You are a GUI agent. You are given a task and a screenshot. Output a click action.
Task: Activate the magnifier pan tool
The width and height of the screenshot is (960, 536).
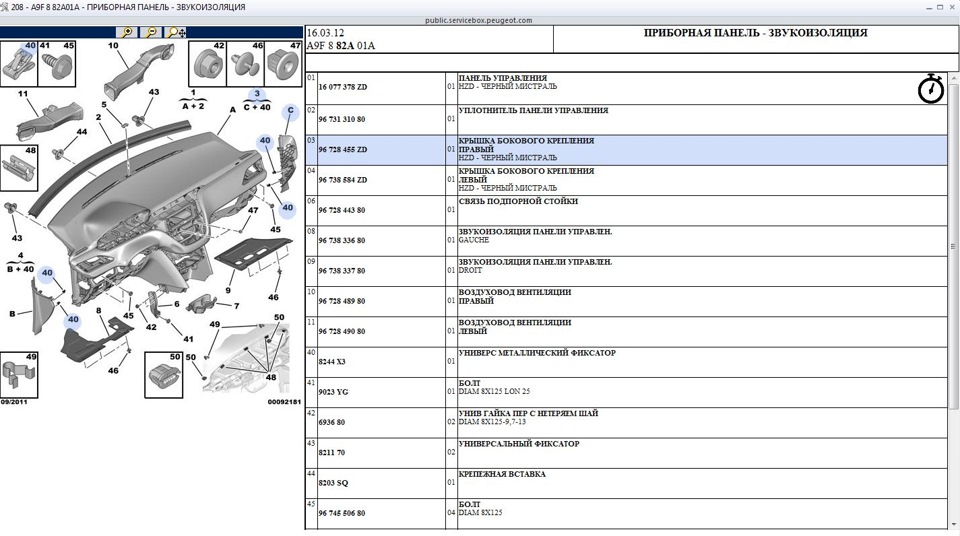pyautogui.click(x=176, y=32)
